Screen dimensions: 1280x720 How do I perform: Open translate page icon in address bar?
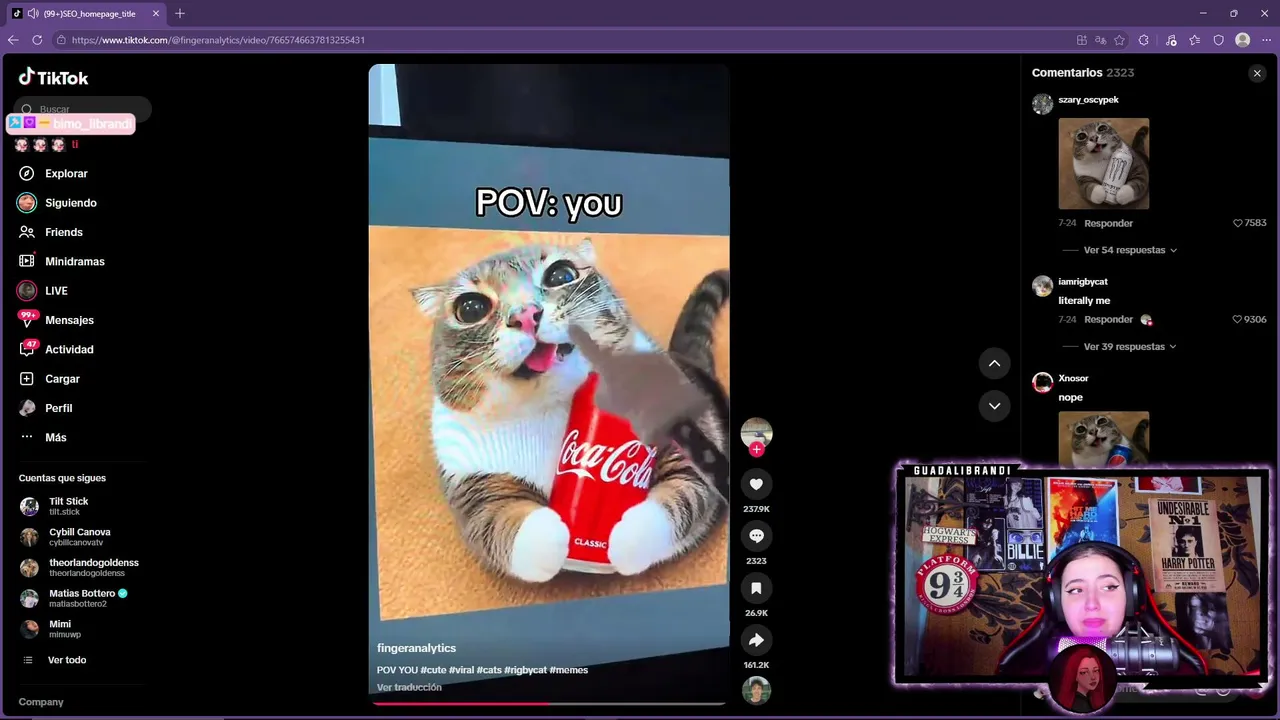click(1100, 40)
